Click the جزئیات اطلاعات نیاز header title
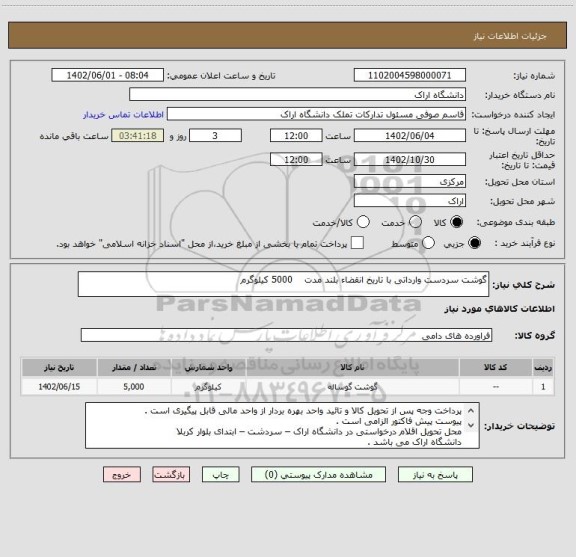Image resolution: width=576 pixels, height=557 pixels. tap(510, 36)
